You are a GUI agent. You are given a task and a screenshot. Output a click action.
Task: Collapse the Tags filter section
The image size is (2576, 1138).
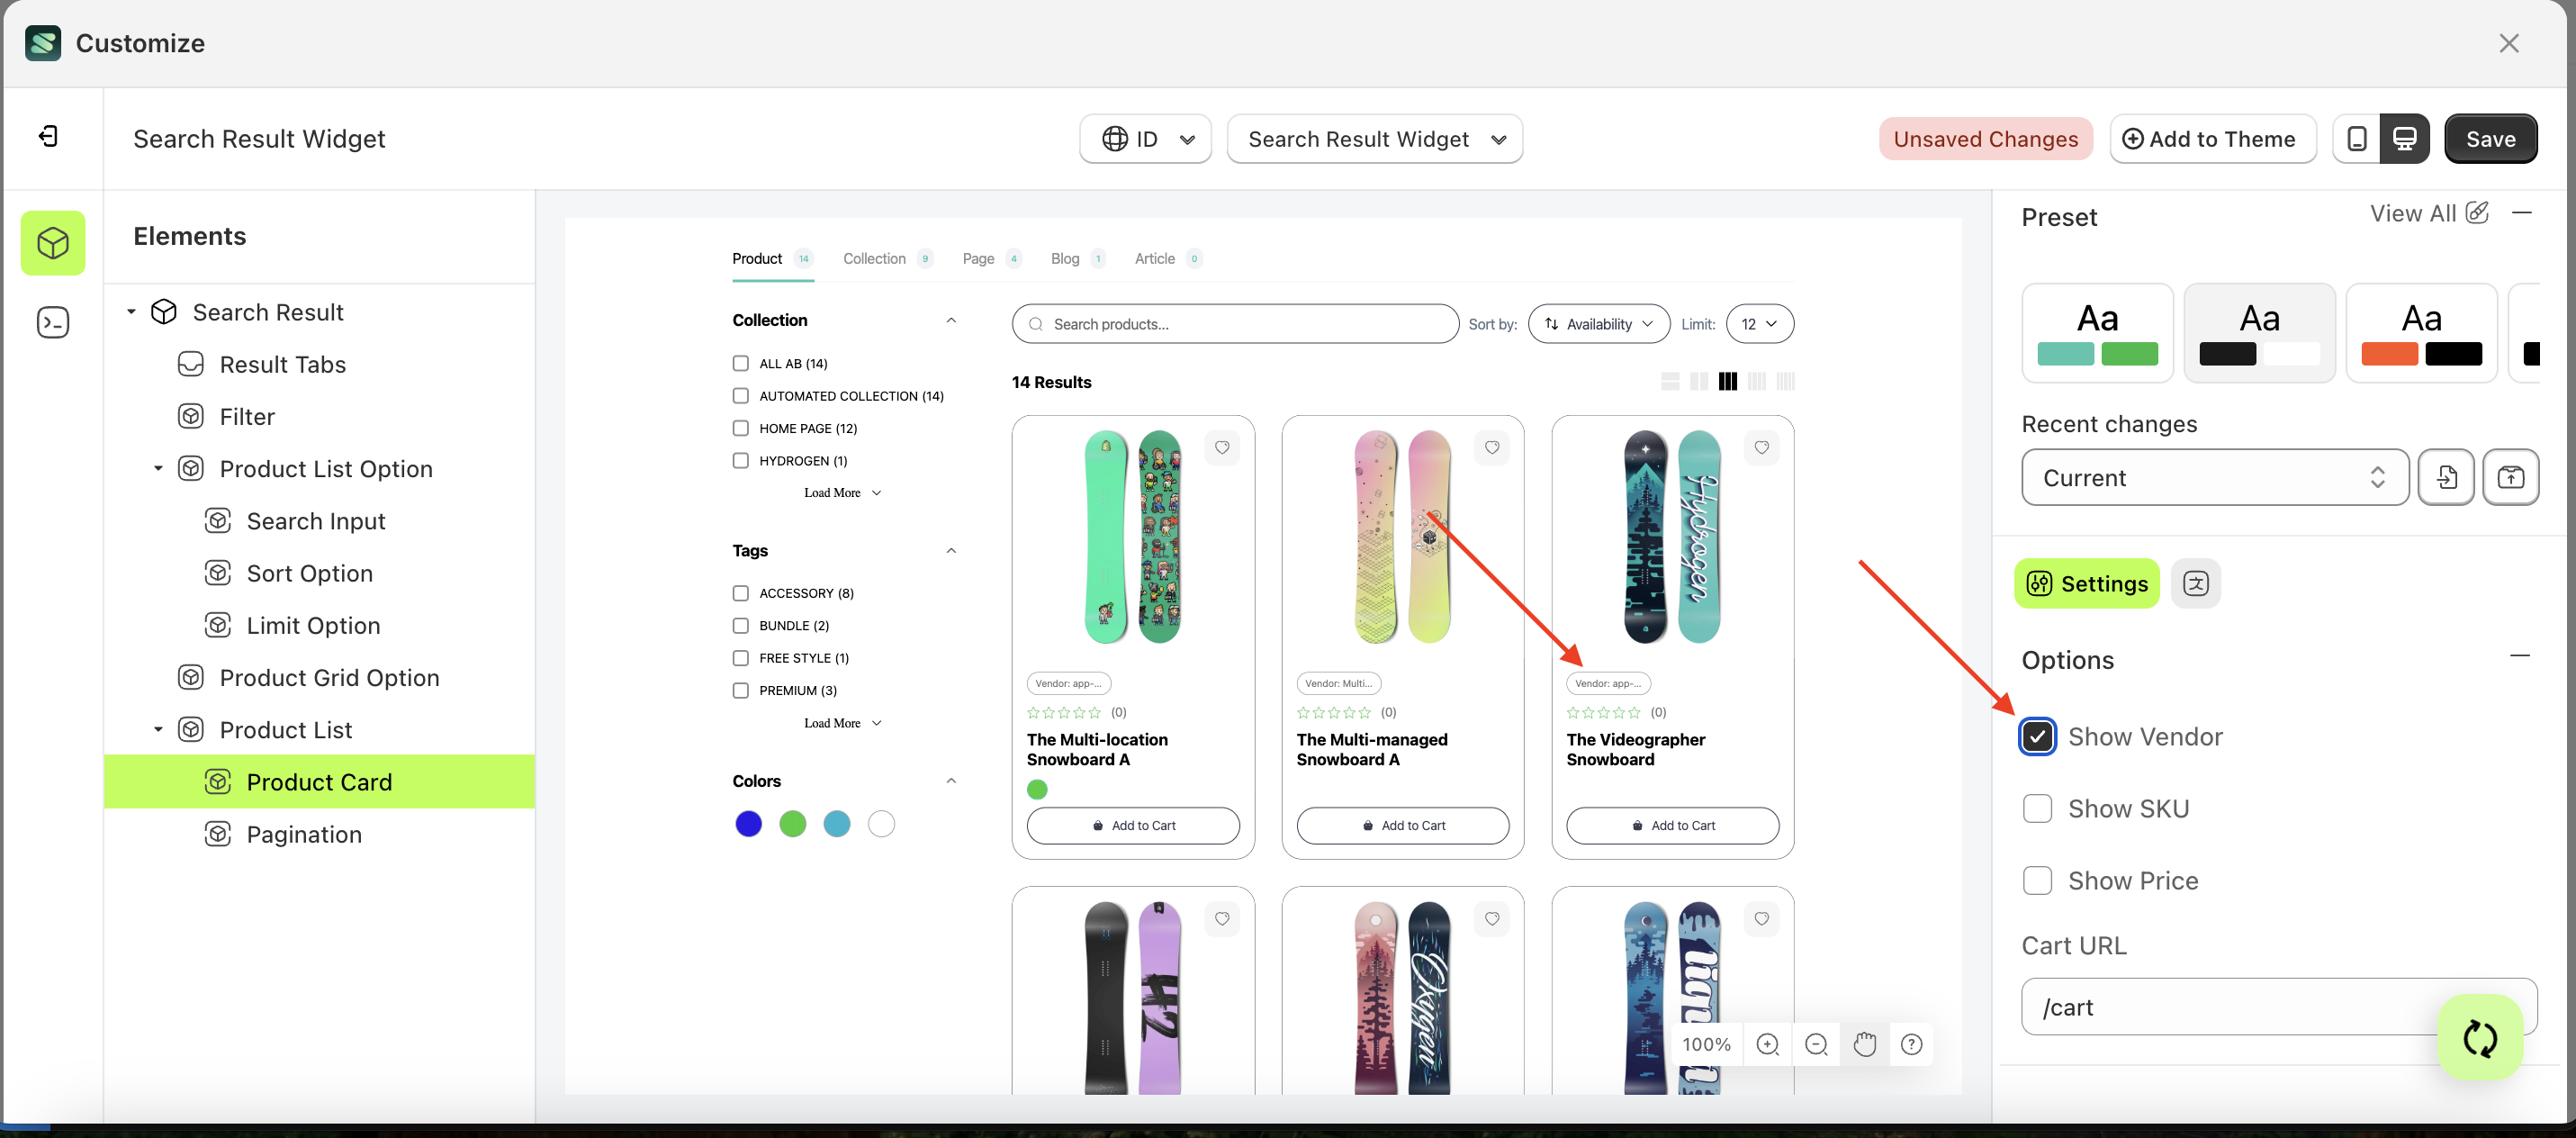tap(950, 550)
